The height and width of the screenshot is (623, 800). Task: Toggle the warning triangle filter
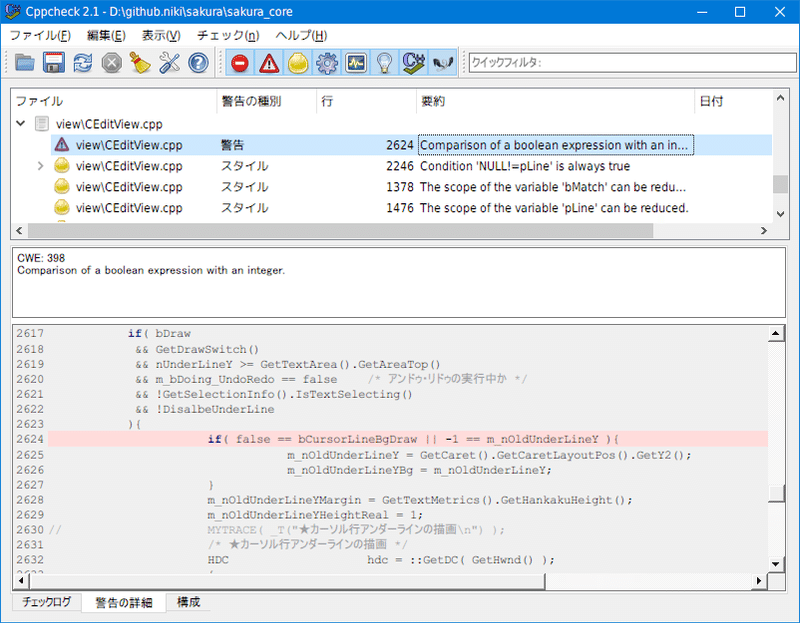click(x=268, y=62)
